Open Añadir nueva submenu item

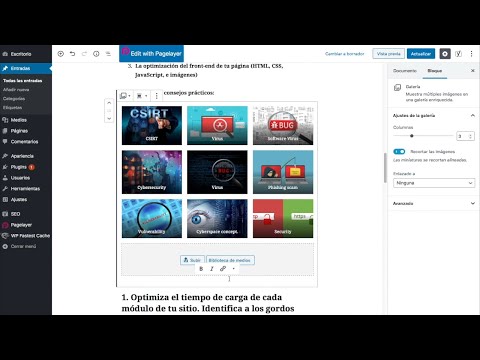coord(16,90)
